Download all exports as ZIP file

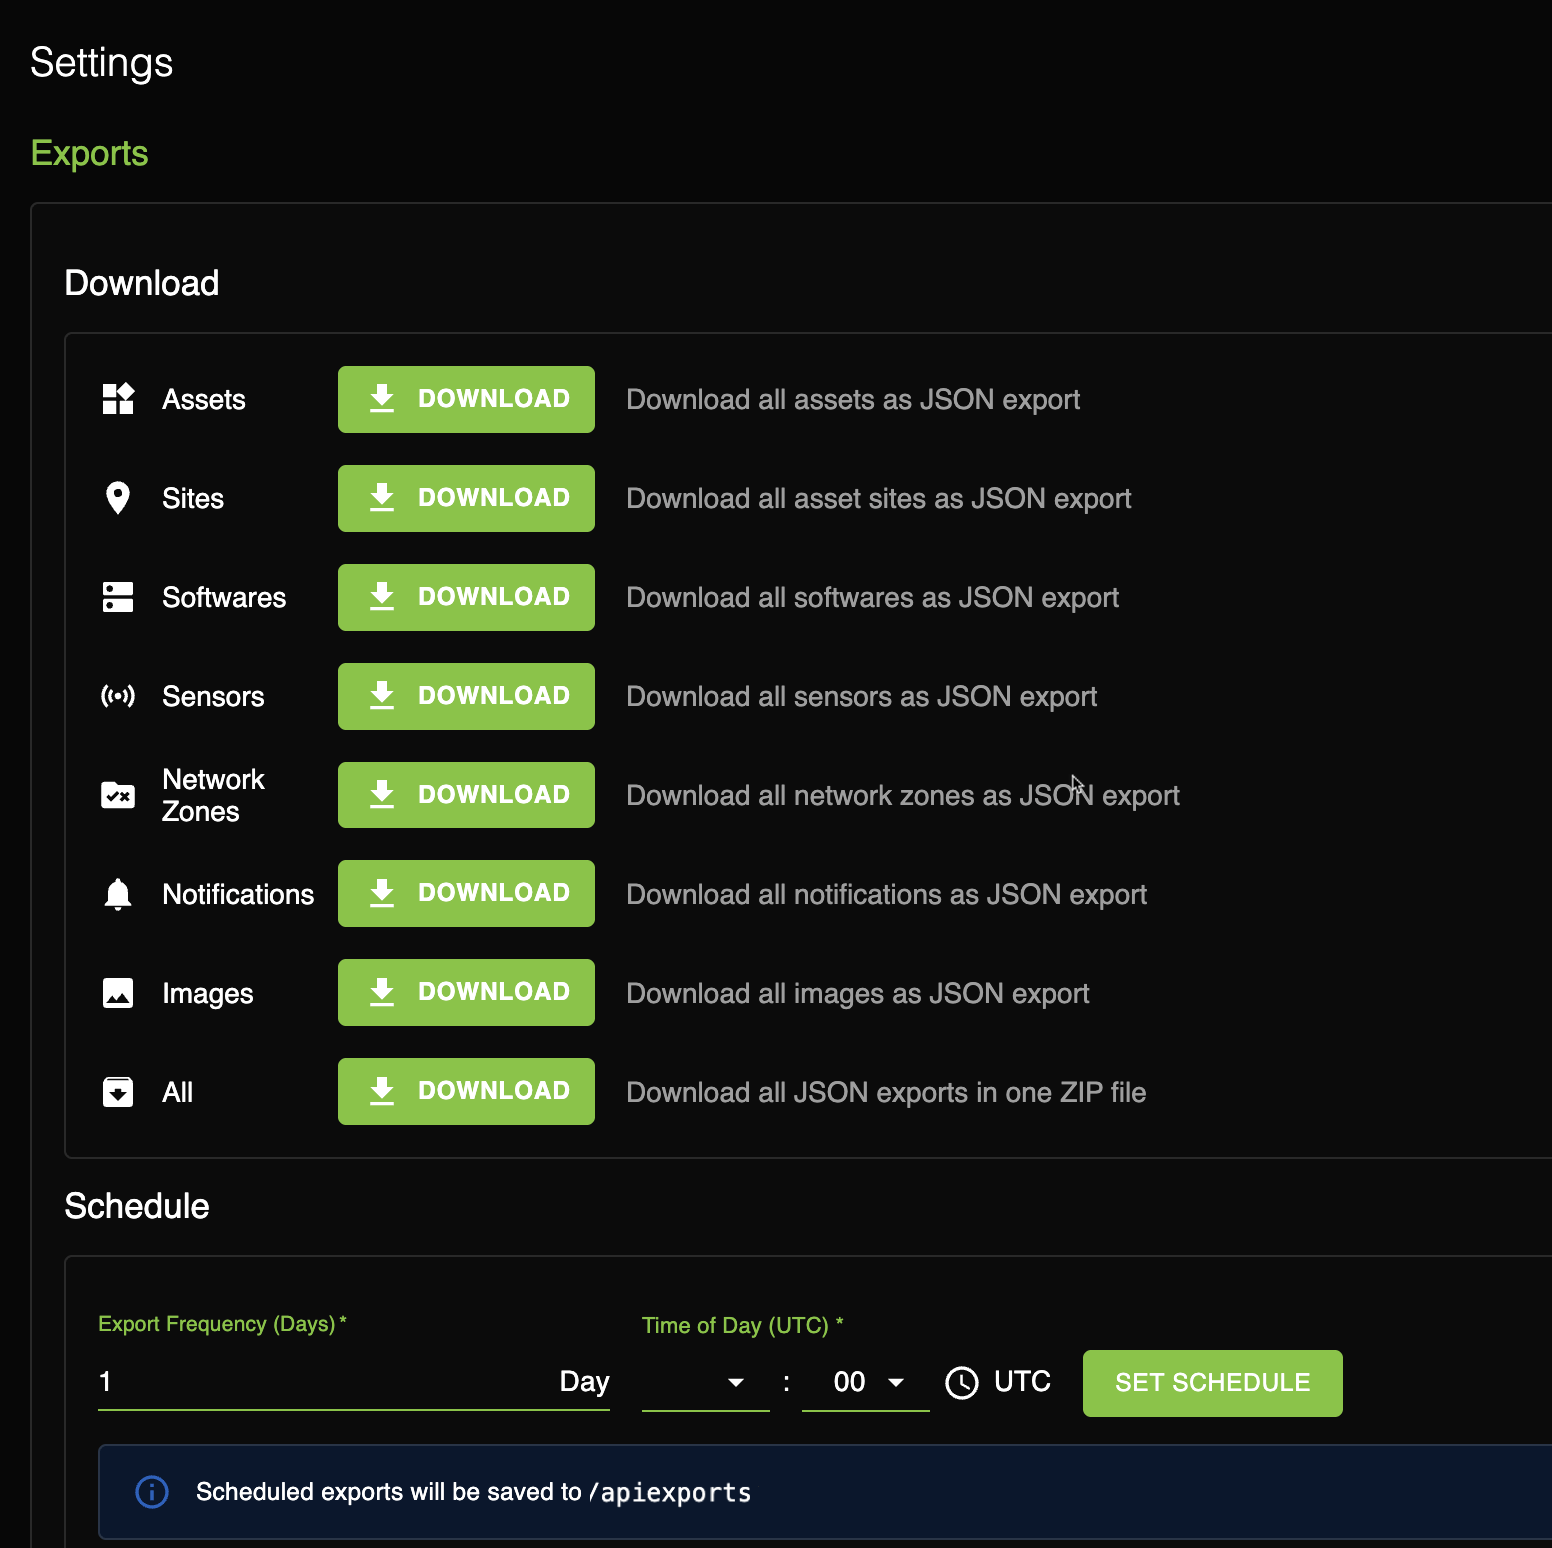point(466,1091)
